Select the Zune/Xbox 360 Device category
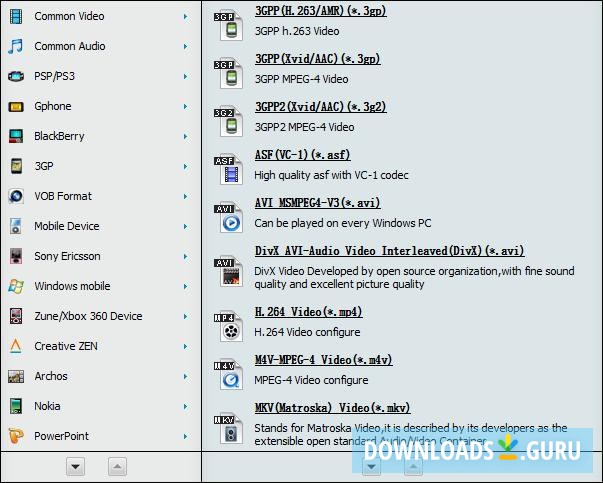The height and width of the screenshot is (483, 603). point(88,316)
